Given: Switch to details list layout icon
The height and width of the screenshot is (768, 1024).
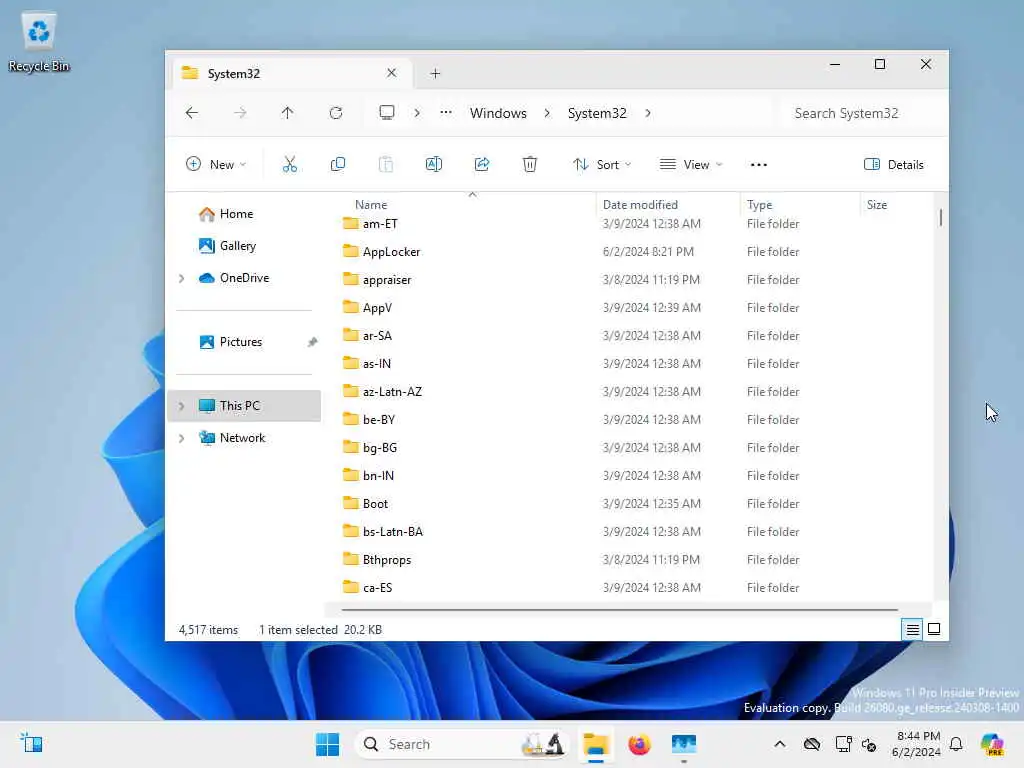Looking at the screenshot, I should pos(912,630).
